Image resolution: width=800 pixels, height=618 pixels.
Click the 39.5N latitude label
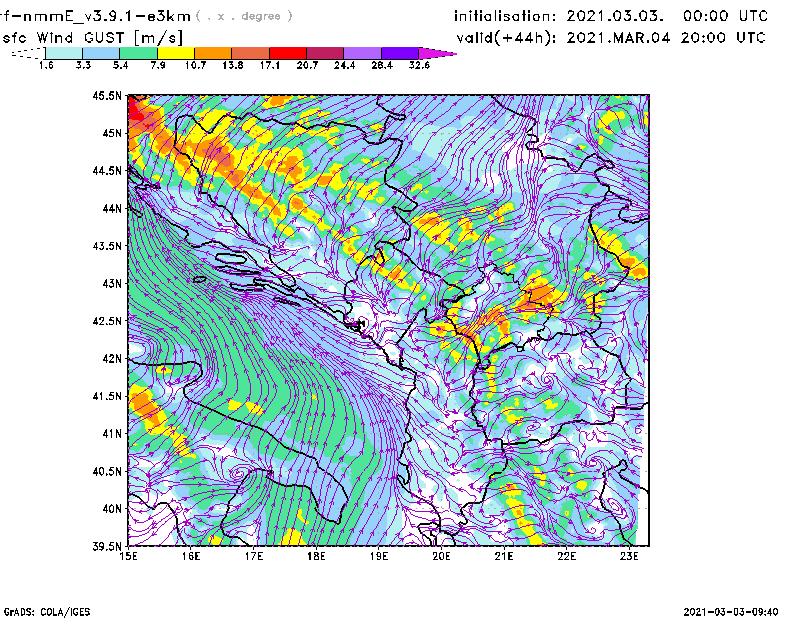pos(107,547)
